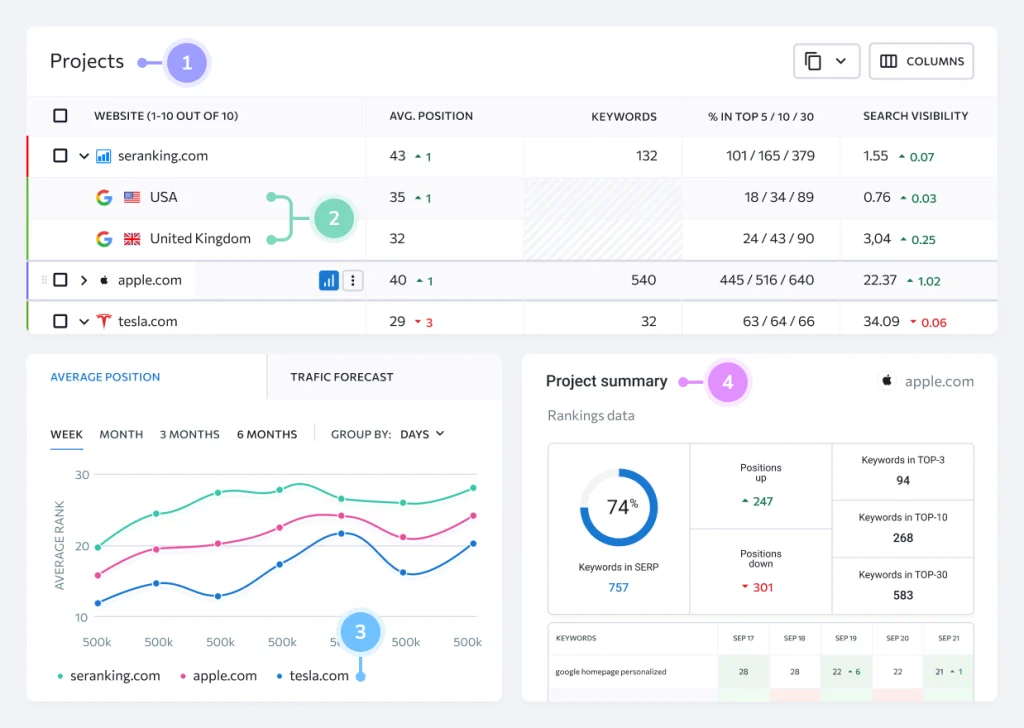Collapse the tesla.com row chevron
This screenshot has height=728, width=1024.
[x=84, y=321]
